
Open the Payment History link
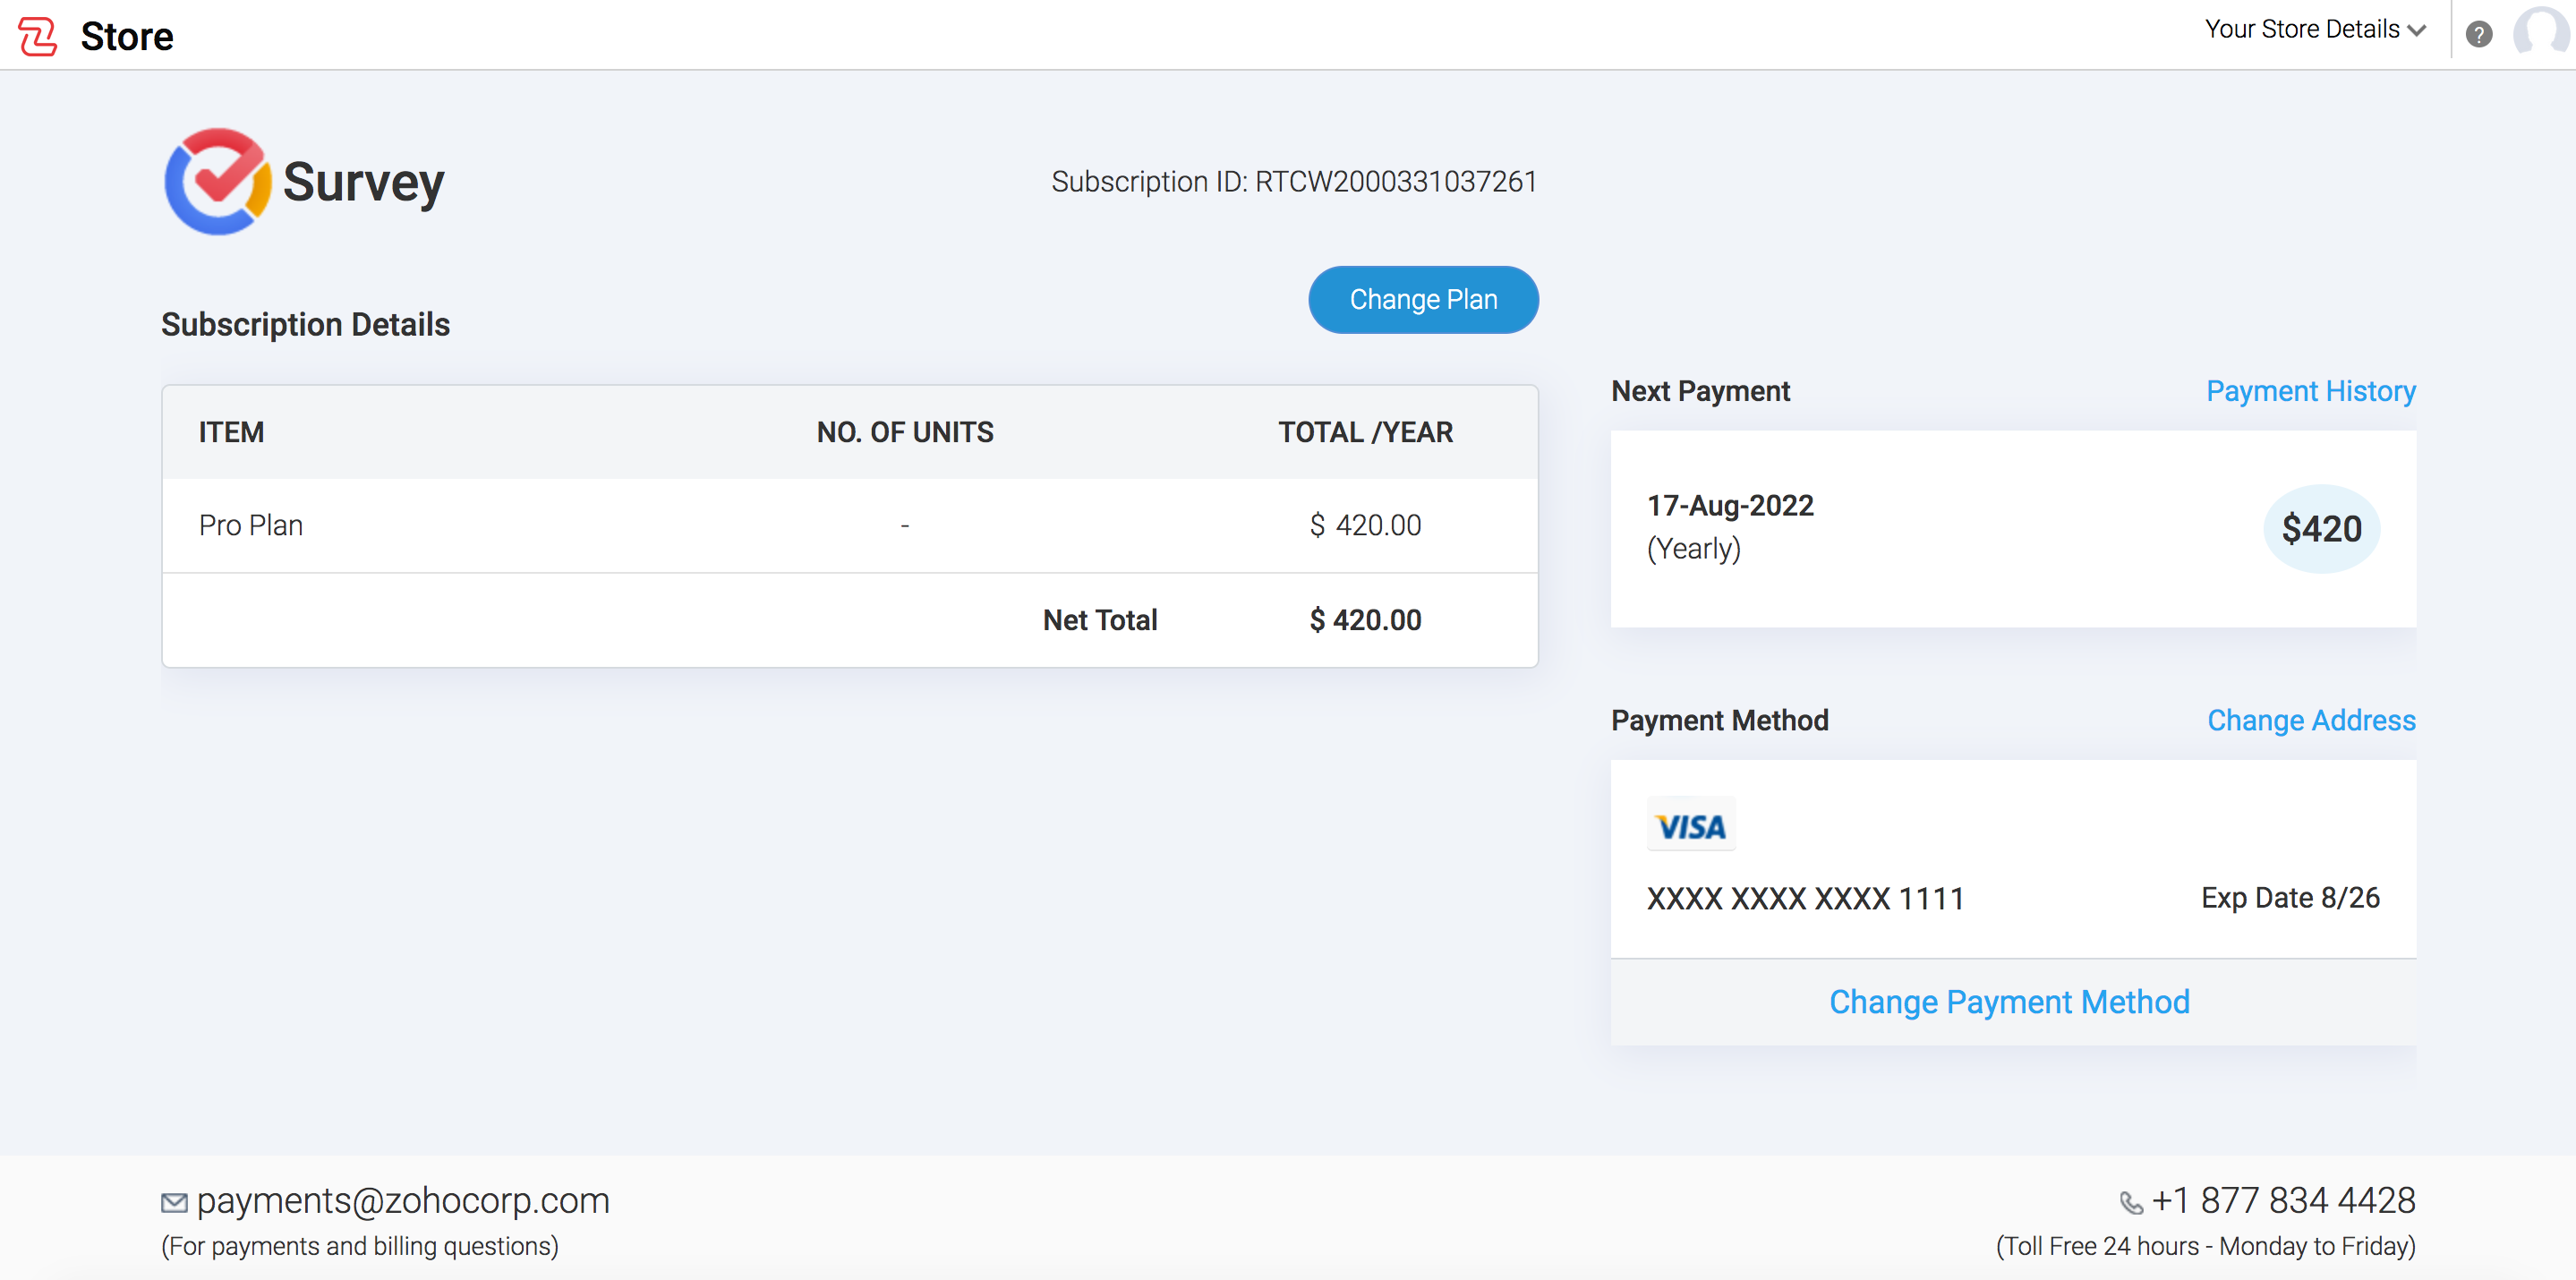(x=2310, y=391)
